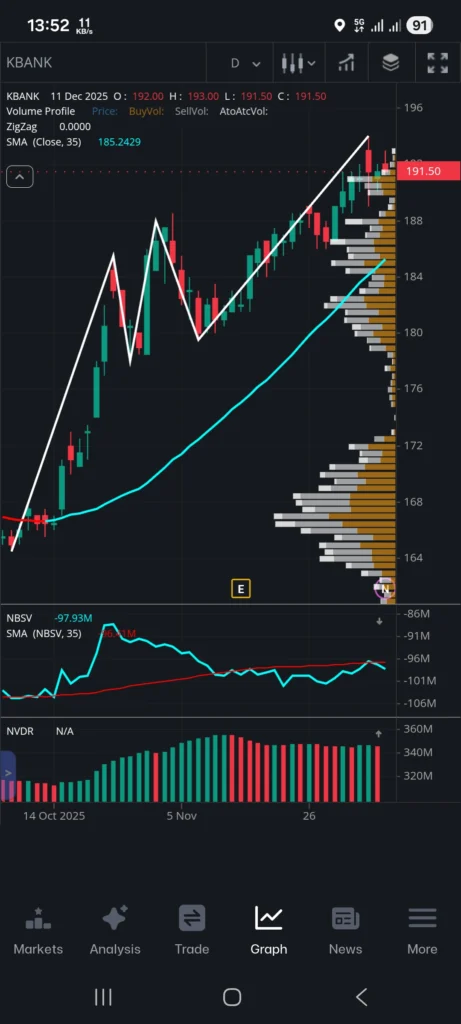Screen dimensions: 461x1024
Task: Select the NBSV indicator label
Action: [19, 618]
